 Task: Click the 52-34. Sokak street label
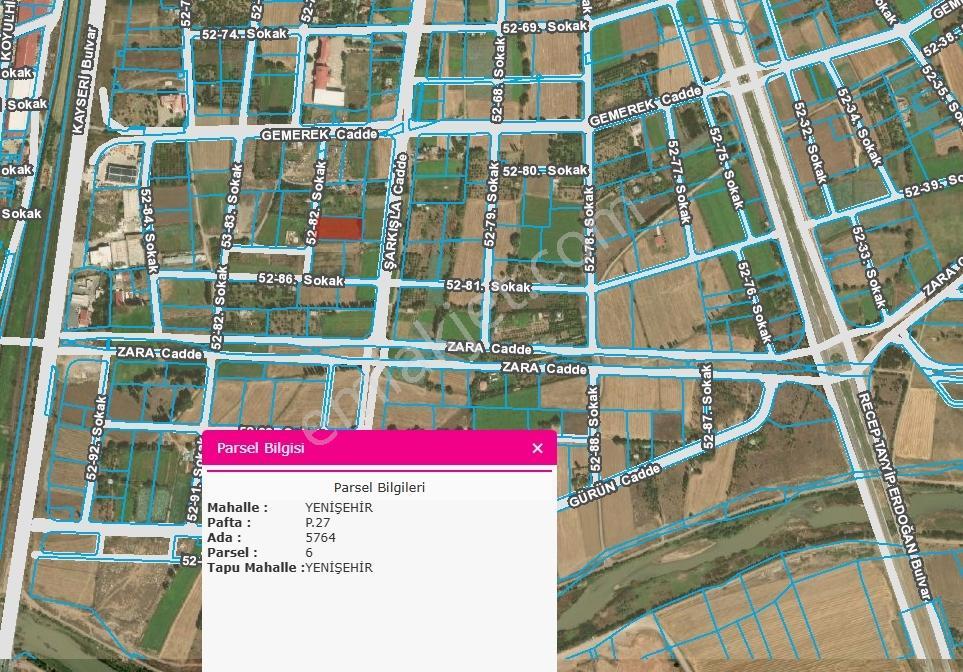pos(860,127)
